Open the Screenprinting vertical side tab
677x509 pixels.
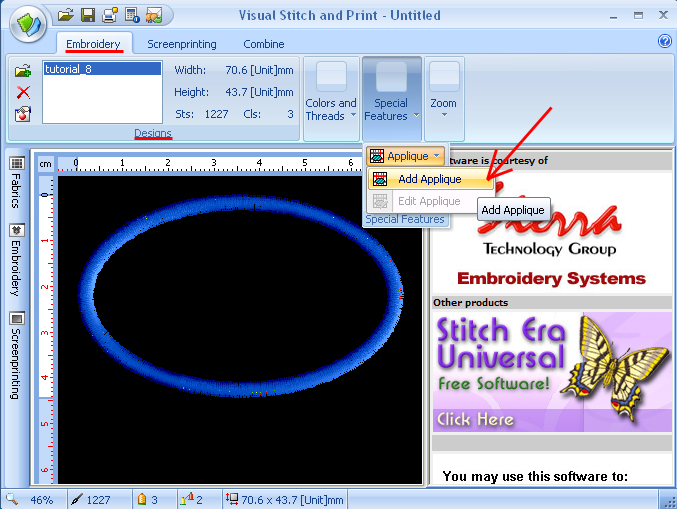(16, 355)
